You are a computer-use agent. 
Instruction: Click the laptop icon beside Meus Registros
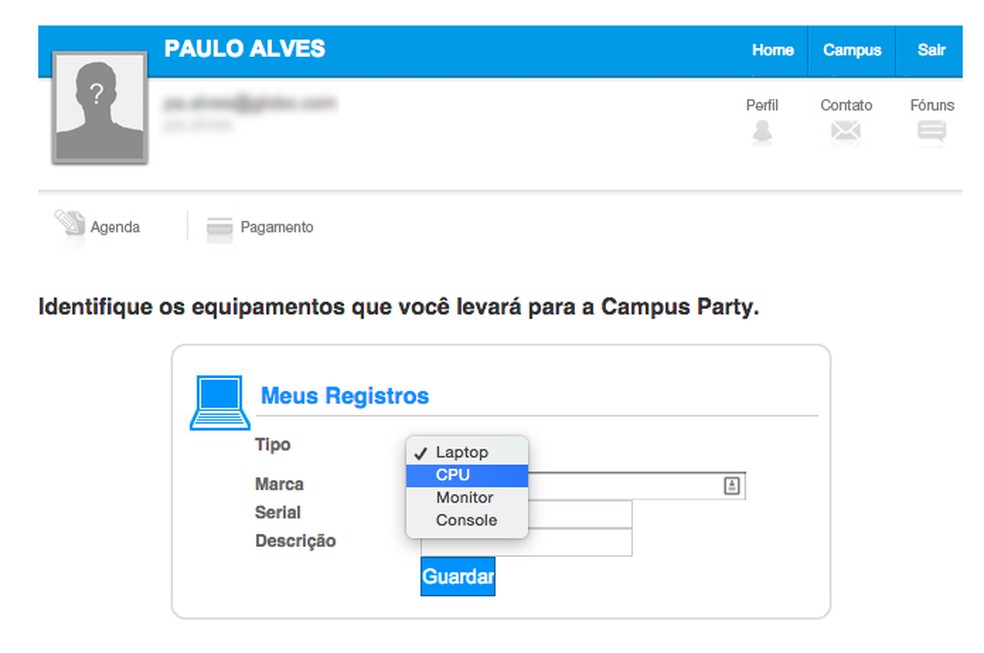point(219,402)
